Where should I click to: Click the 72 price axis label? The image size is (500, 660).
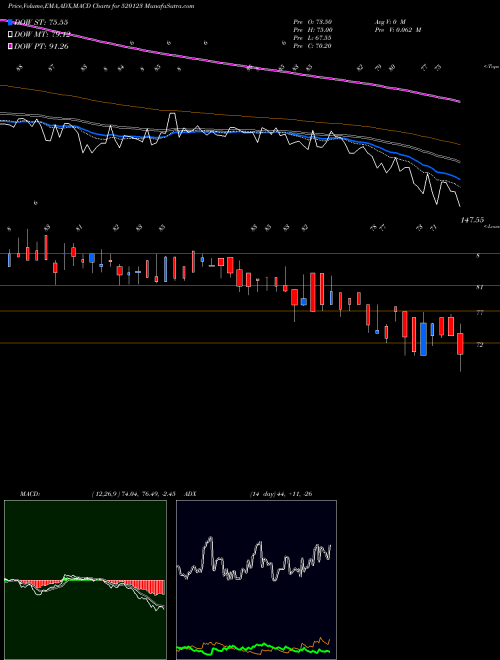pos(479,345)
